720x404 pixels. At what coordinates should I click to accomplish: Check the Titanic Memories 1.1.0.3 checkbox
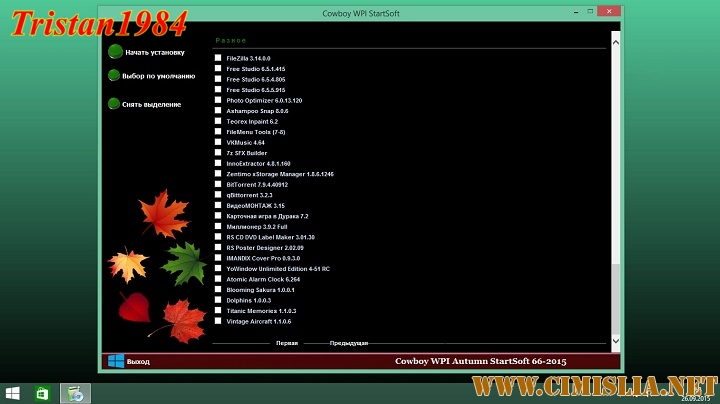(x=218, y=310)
